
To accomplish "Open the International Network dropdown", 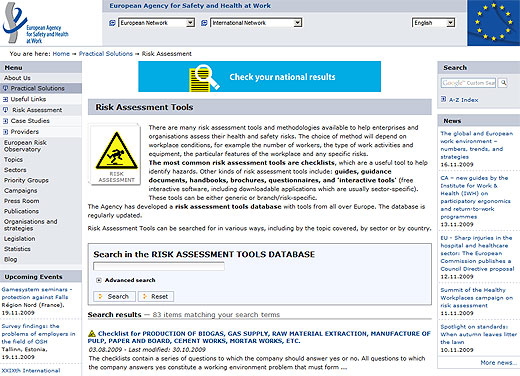I will tap(256, 23).
